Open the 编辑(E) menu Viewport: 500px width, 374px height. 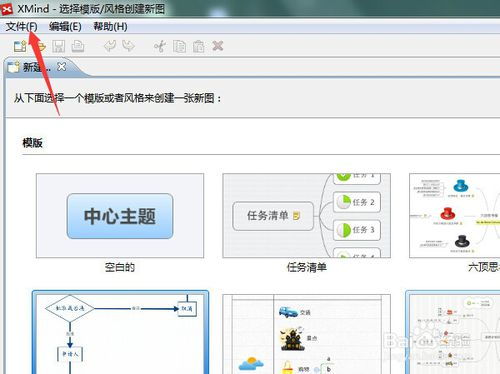click(65, 26)
